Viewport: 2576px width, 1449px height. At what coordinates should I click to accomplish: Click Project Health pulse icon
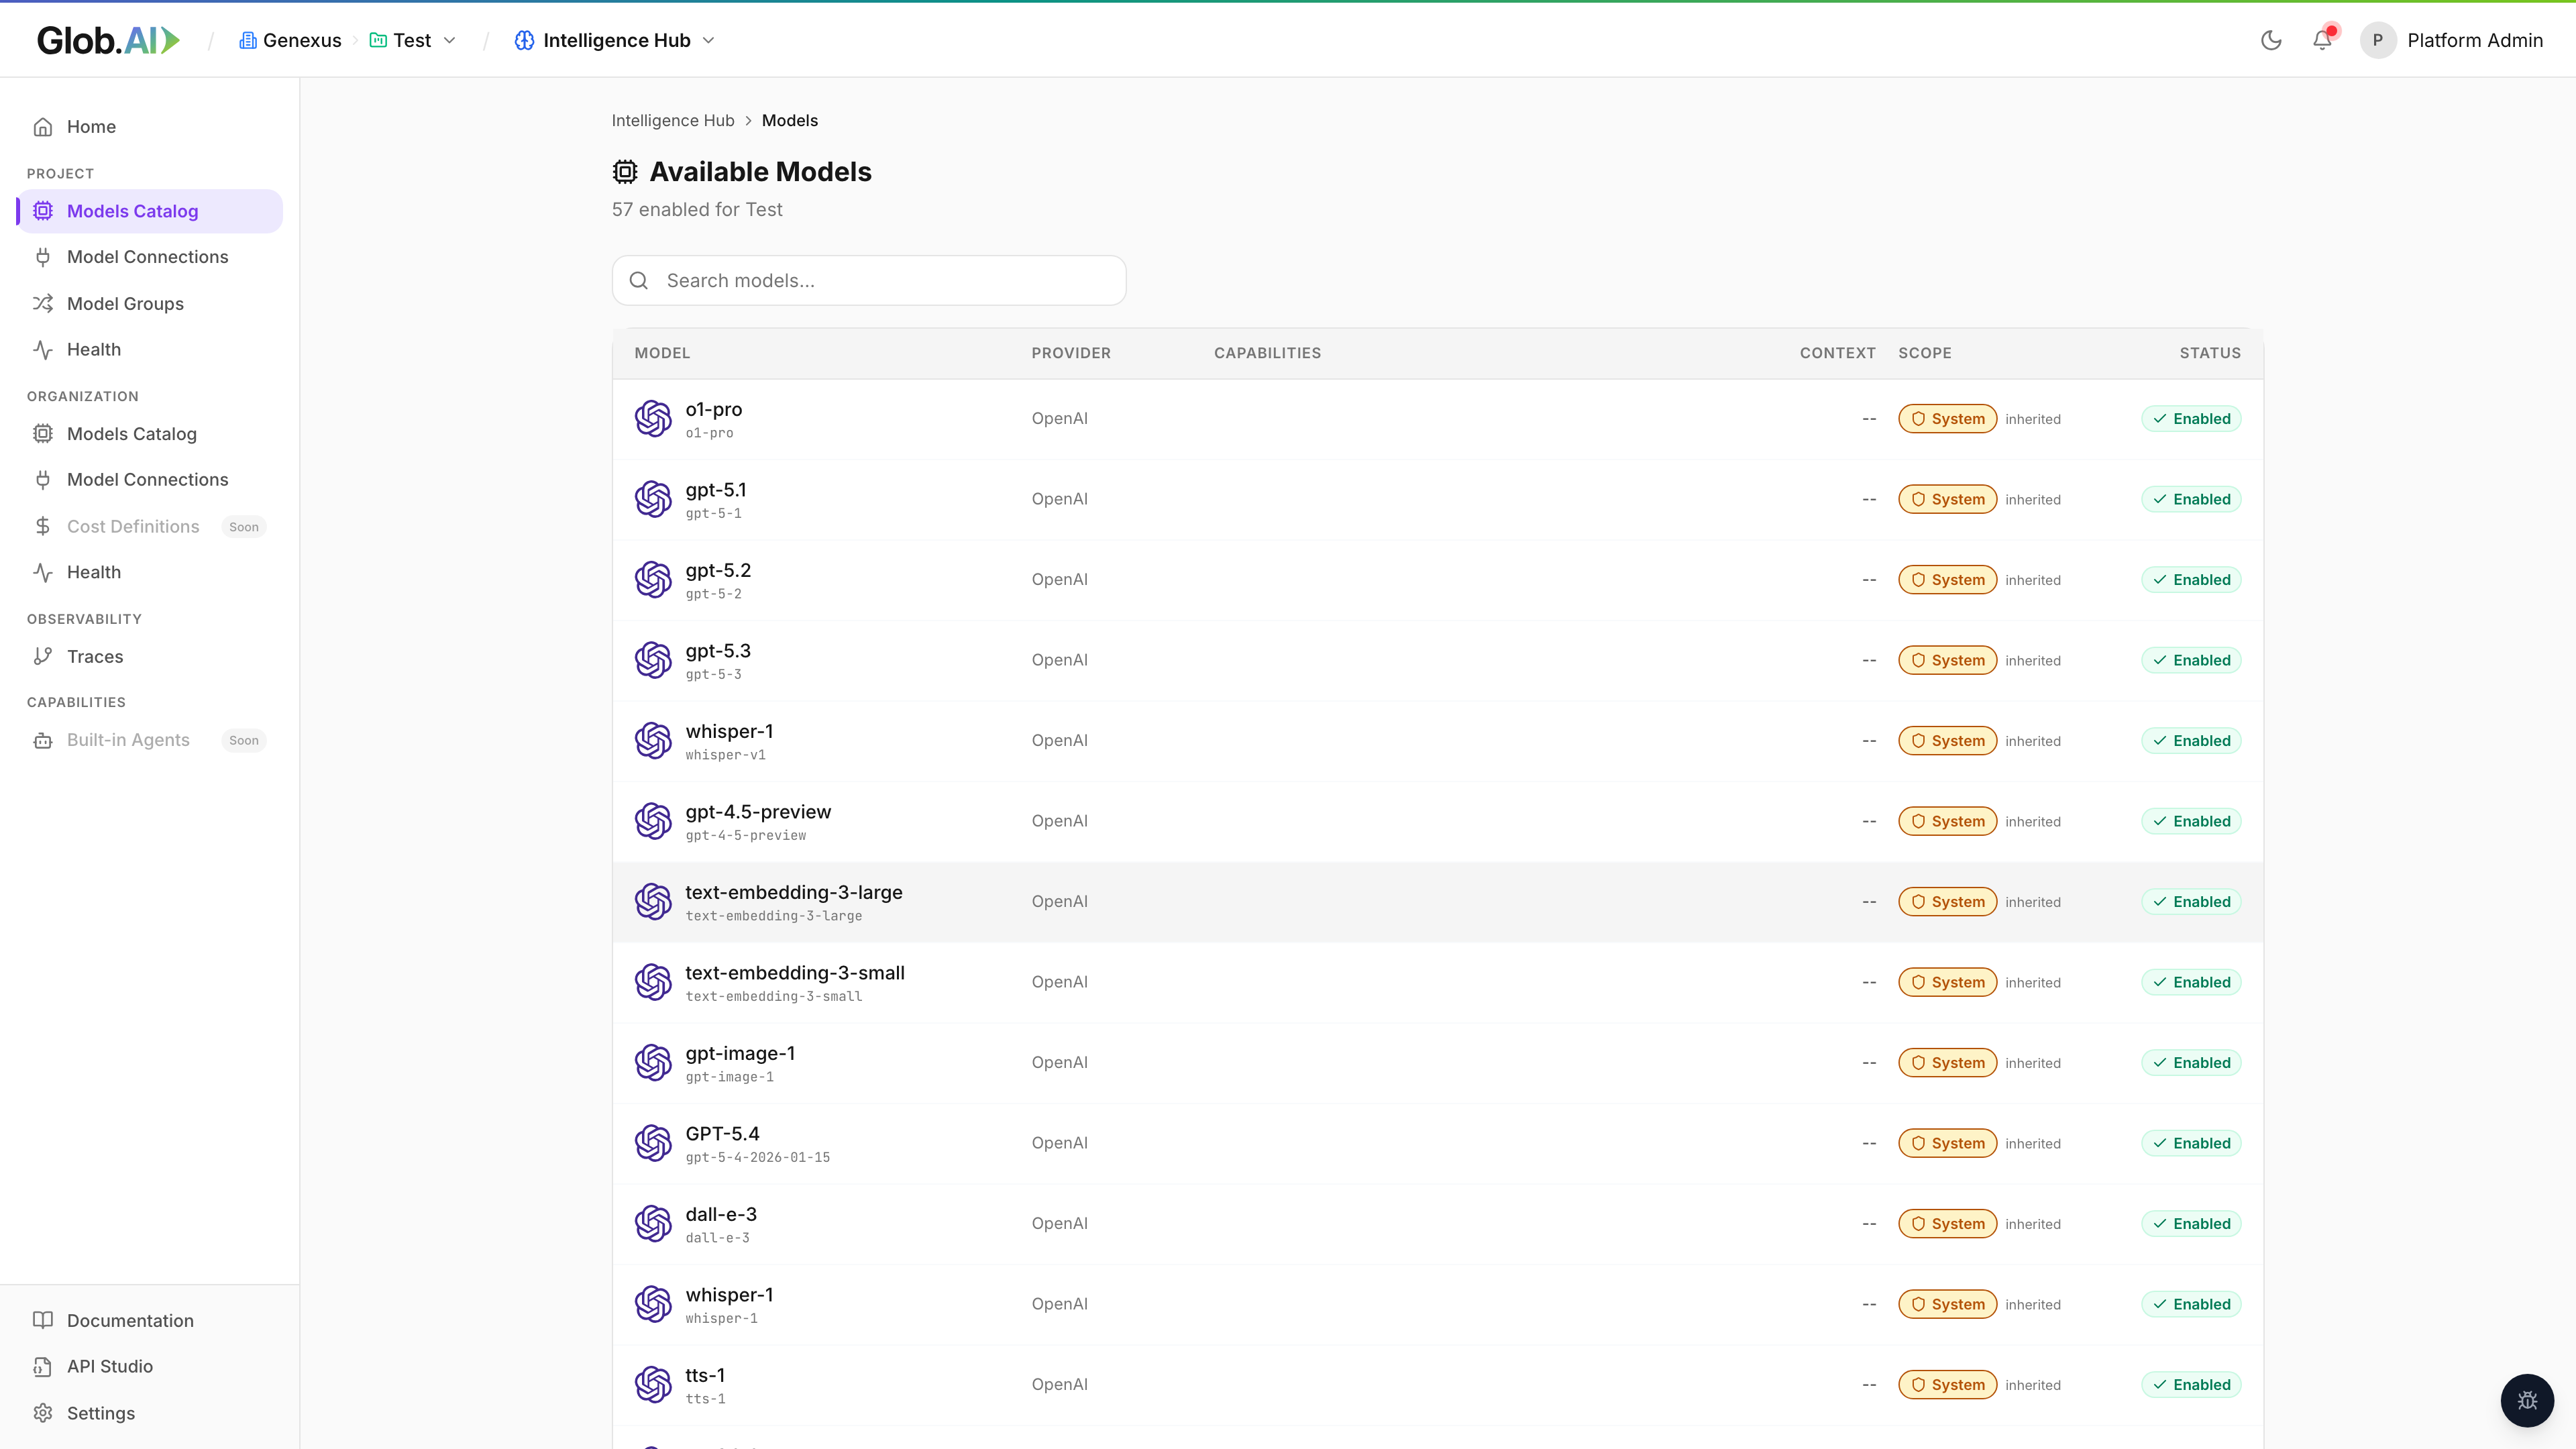(43, 349)
